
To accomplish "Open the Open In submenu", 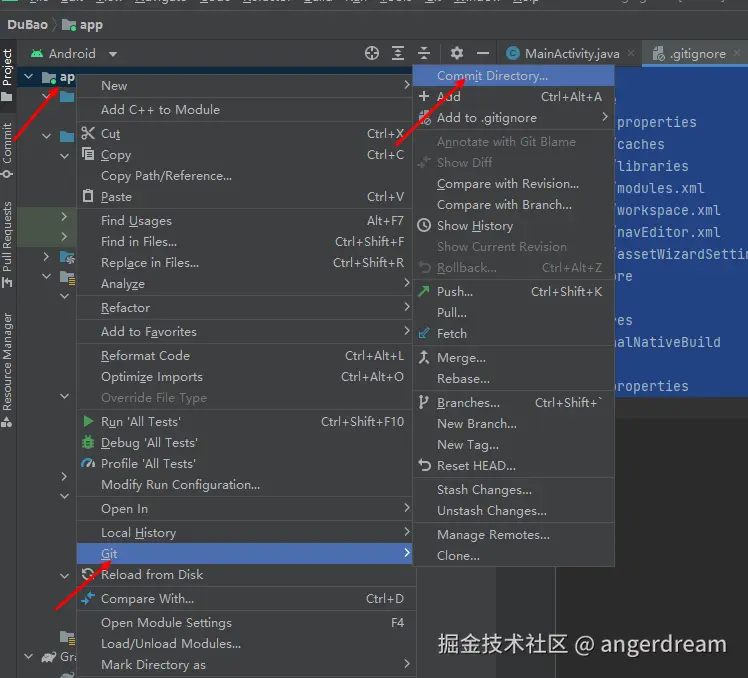I will (x=244, y=509).
